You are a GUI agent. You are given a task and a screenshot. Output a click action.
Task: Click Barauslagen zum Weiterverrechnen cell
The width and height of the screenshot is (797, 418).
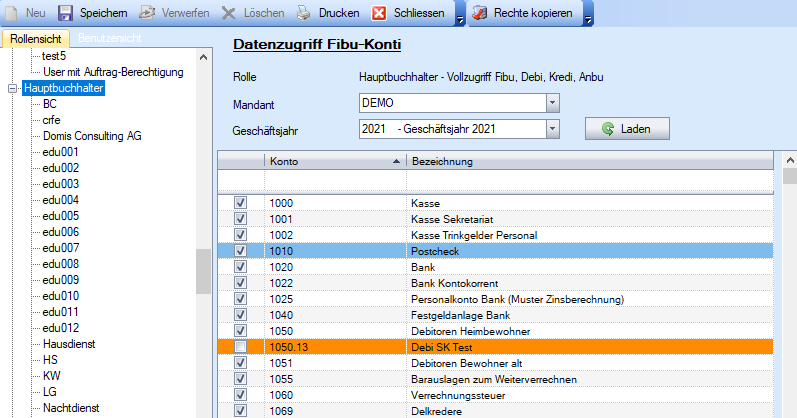click(590, 379)
